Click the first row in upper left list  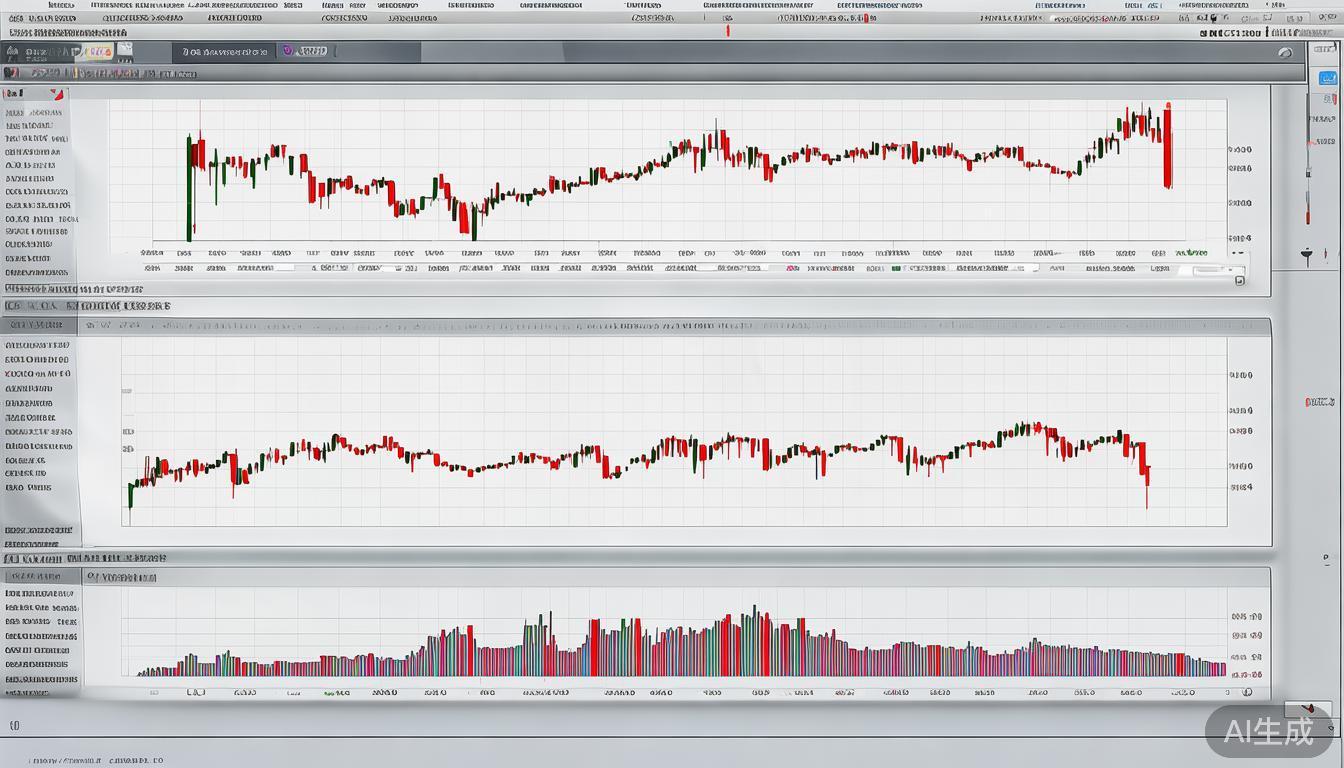pos(30,113)
